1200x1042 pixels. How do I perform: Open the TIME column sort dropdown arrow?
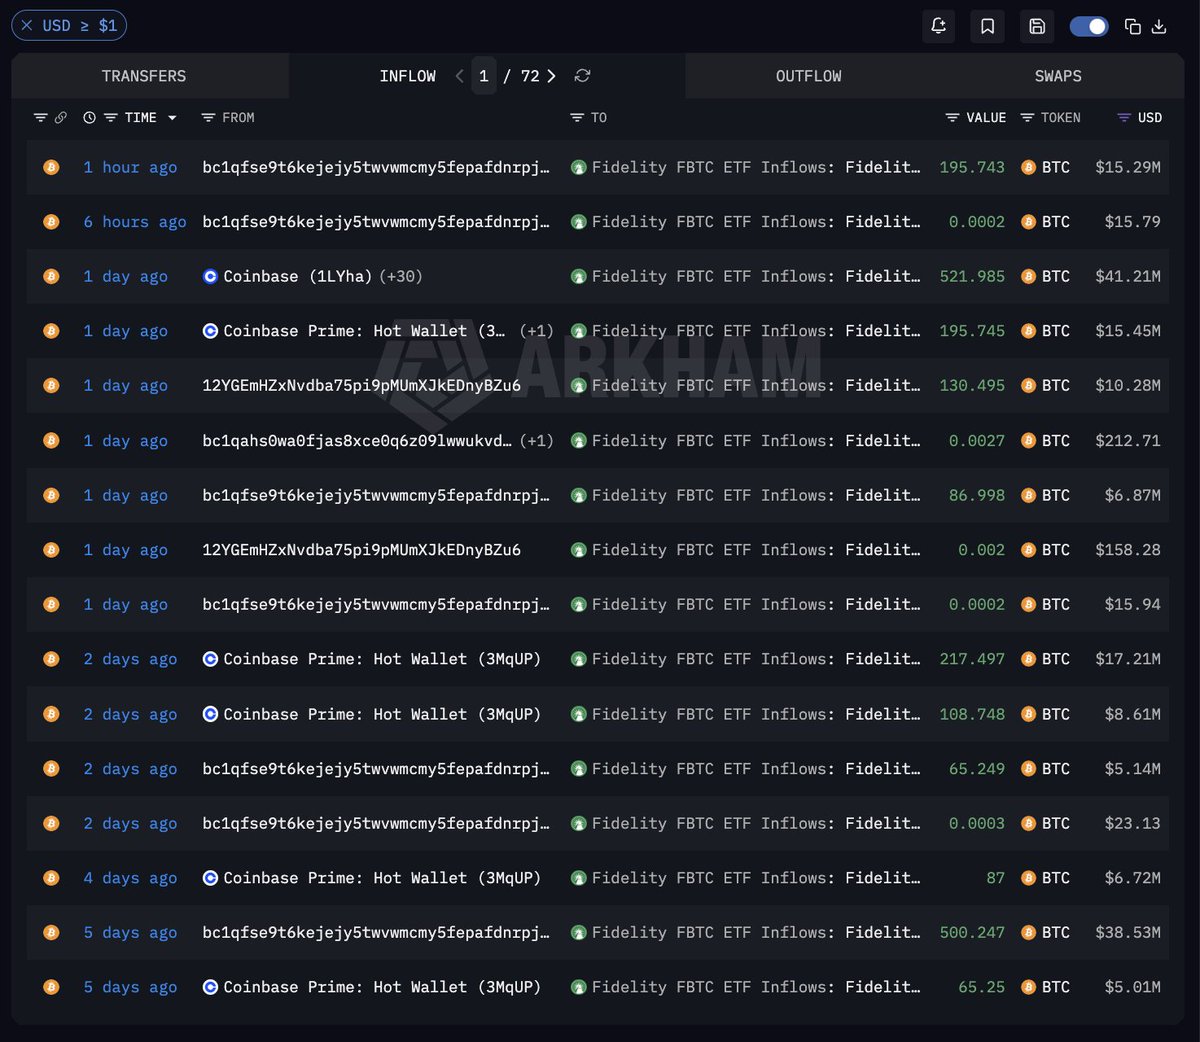(172, 118)
